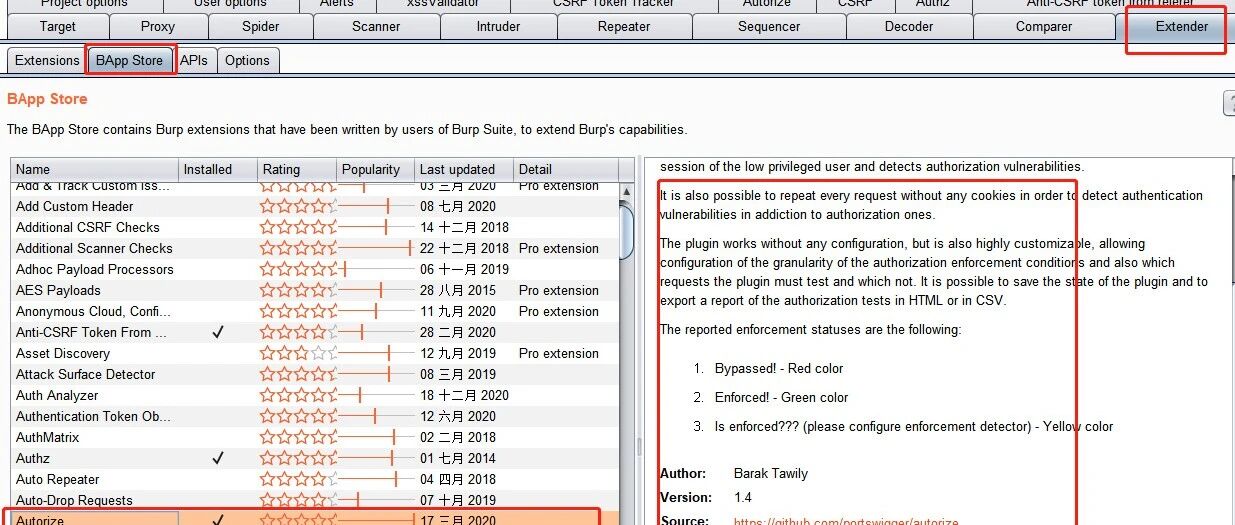Switch to the Target tab

58,27
